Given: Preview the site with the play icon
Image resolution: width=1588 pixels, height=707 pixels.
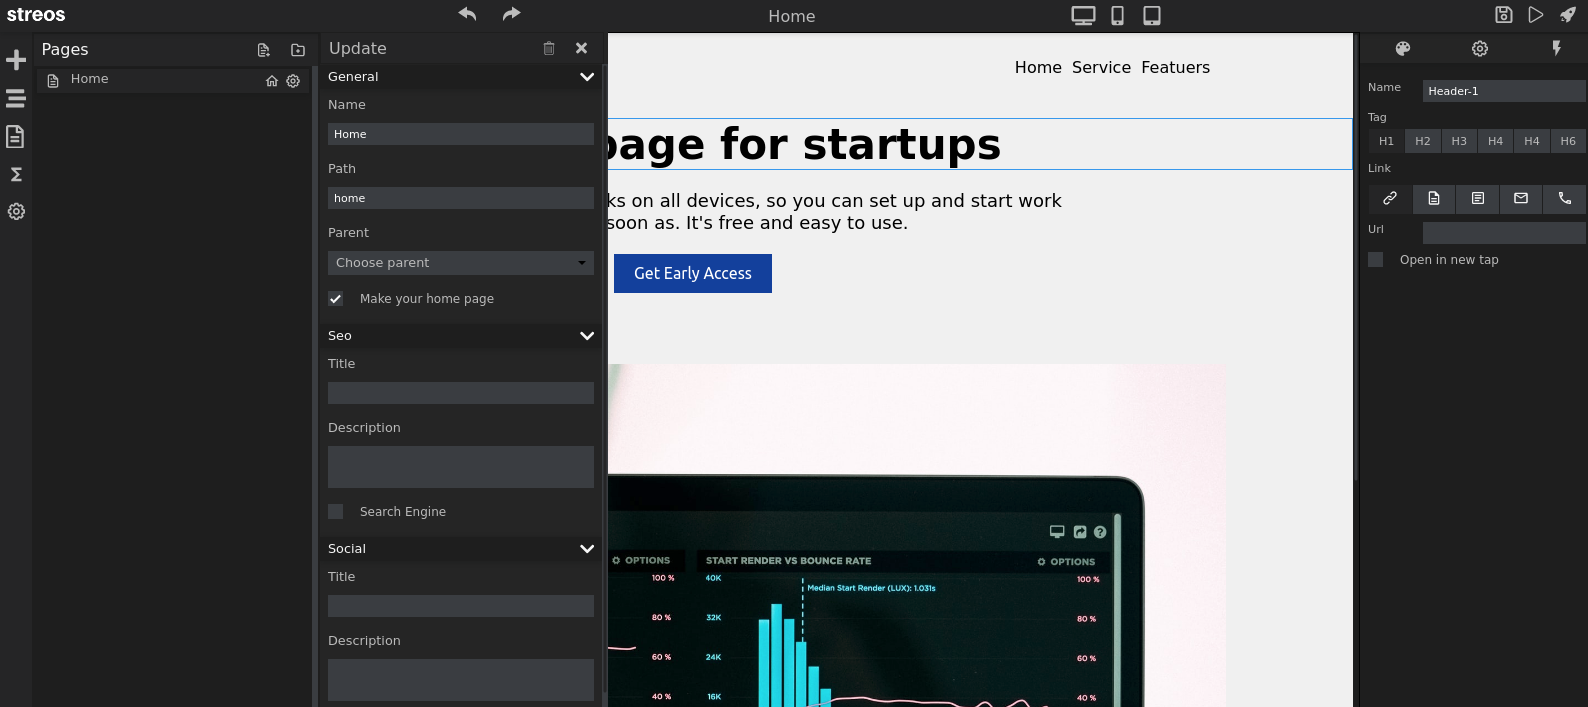Looking at the screenshot, I should coord(1536,14).
